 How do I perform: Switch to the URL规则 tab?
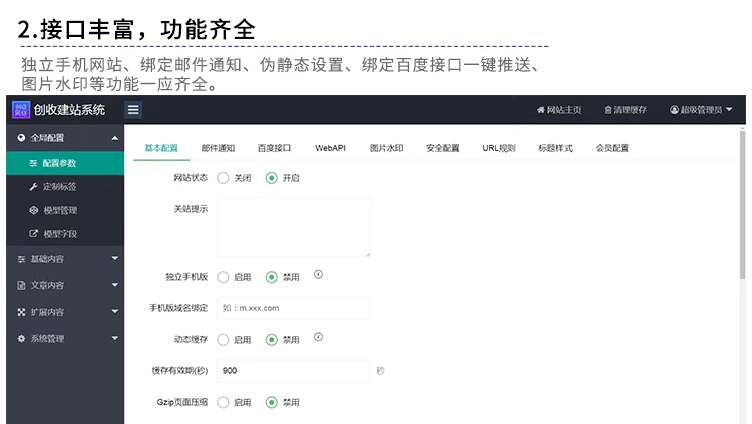pos(499,148)
